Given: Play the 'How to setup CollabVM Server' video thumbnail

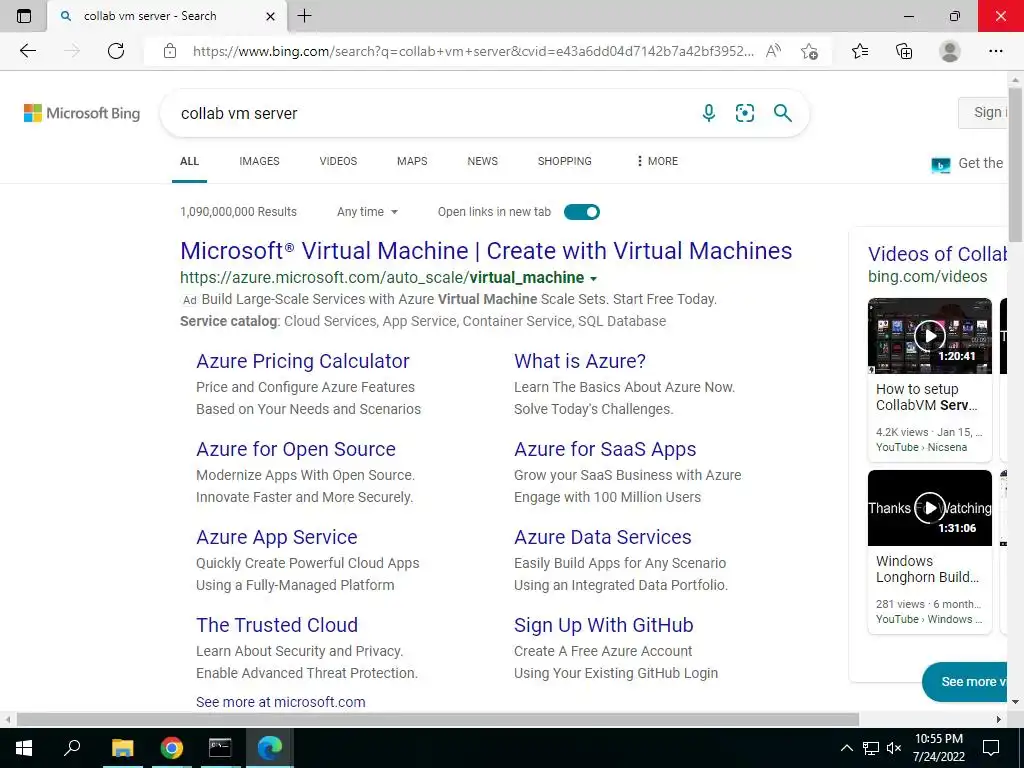Looking at the screenshot, I should click(x=930, y=336).
